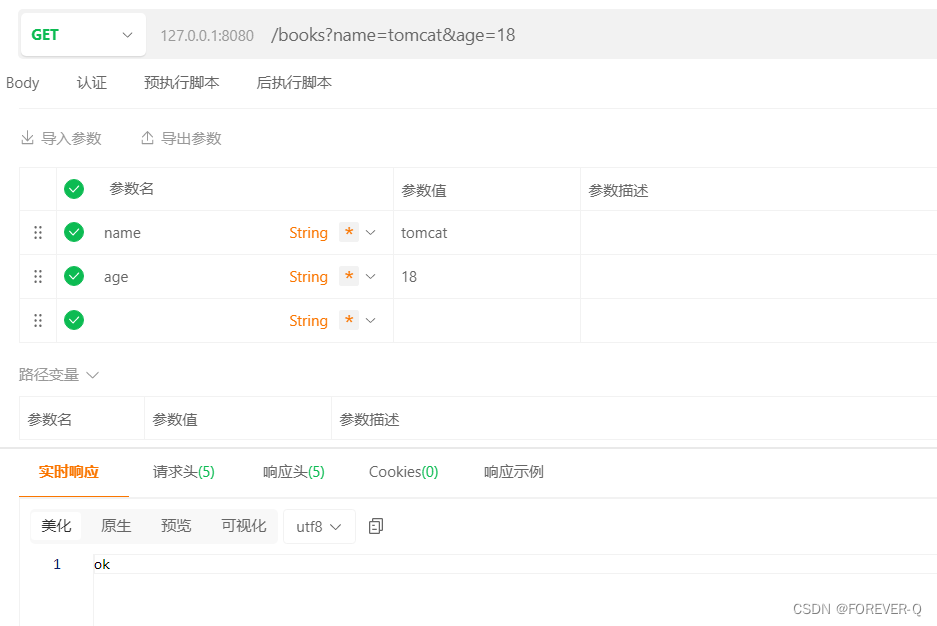Click the drag handle beside age parameter
The height and width of the screenshot is (626, 937).
[x=37, y=276]
